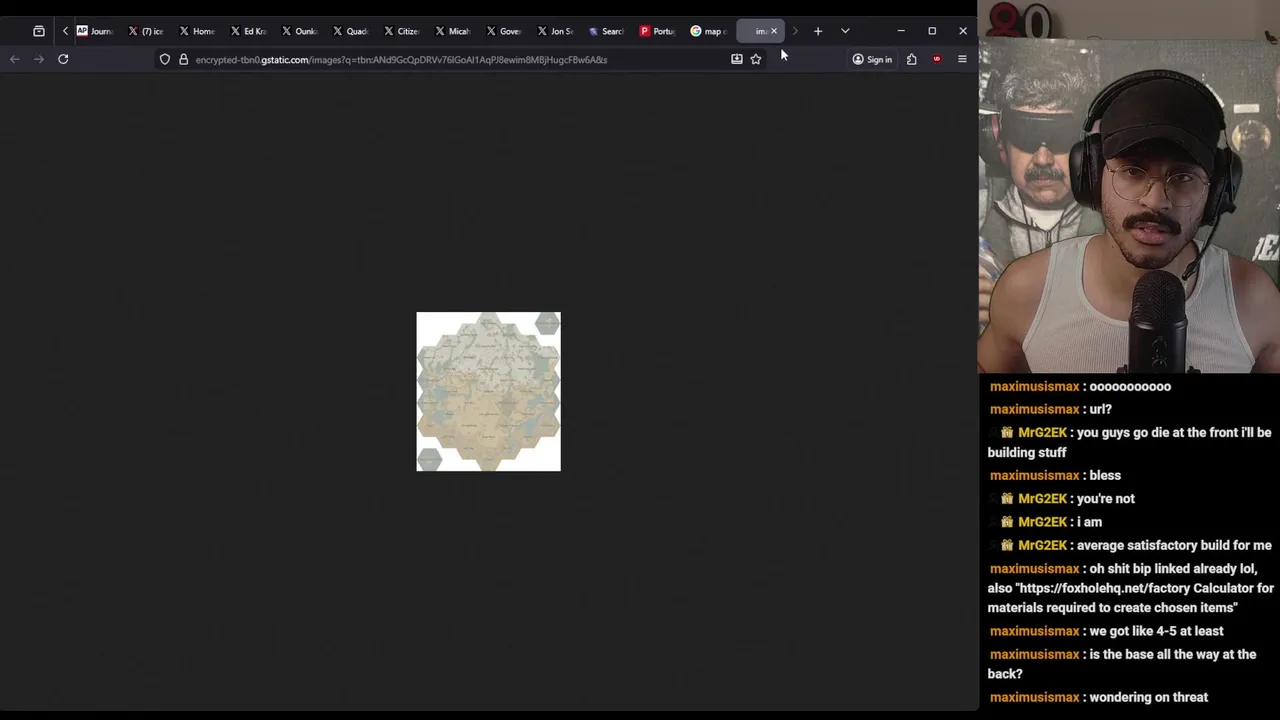1280x720 pixels.
Task: Save page to Pocket icon
Action: click(737, 59)
